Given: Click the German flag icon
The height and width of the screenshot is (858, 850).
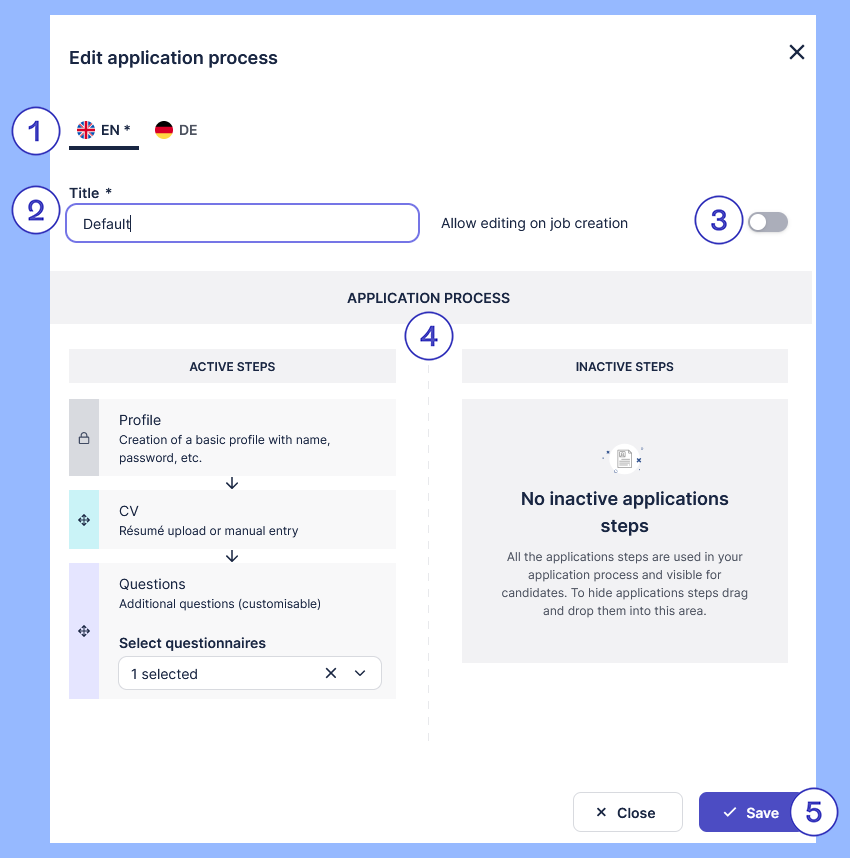Looking at the screenshot, I should (164, 130).
